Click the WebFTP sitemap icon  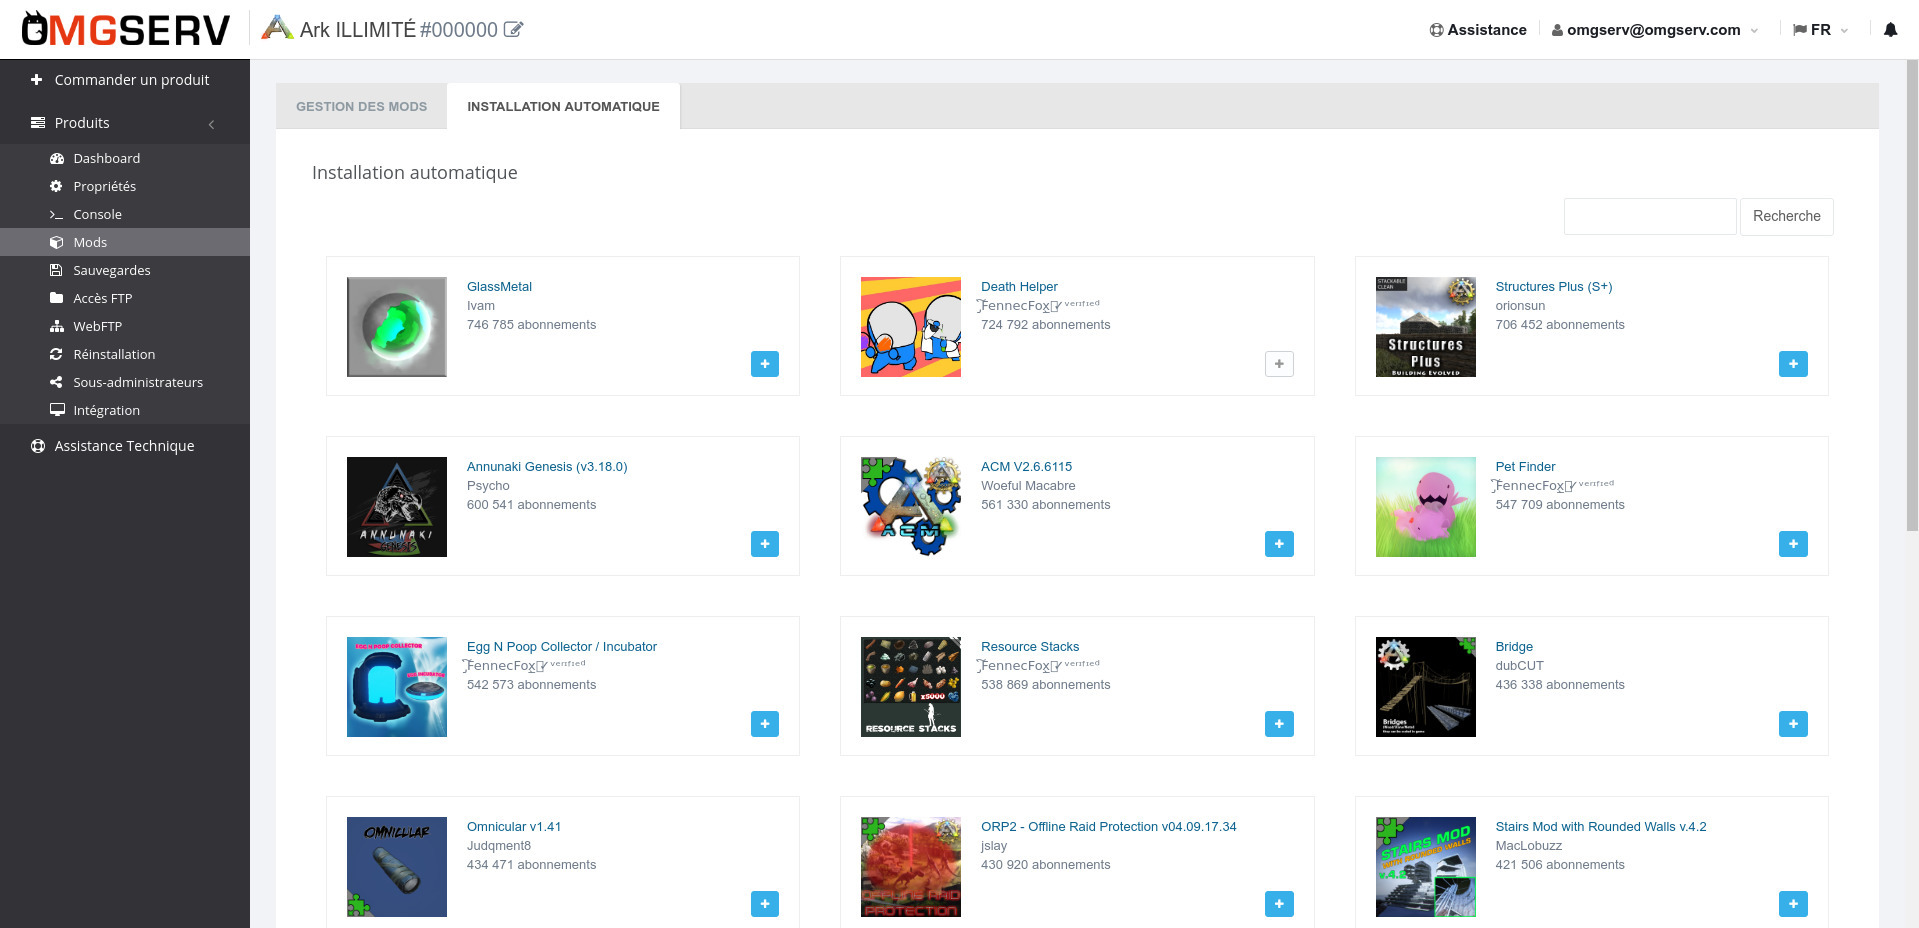coord(56,326)
